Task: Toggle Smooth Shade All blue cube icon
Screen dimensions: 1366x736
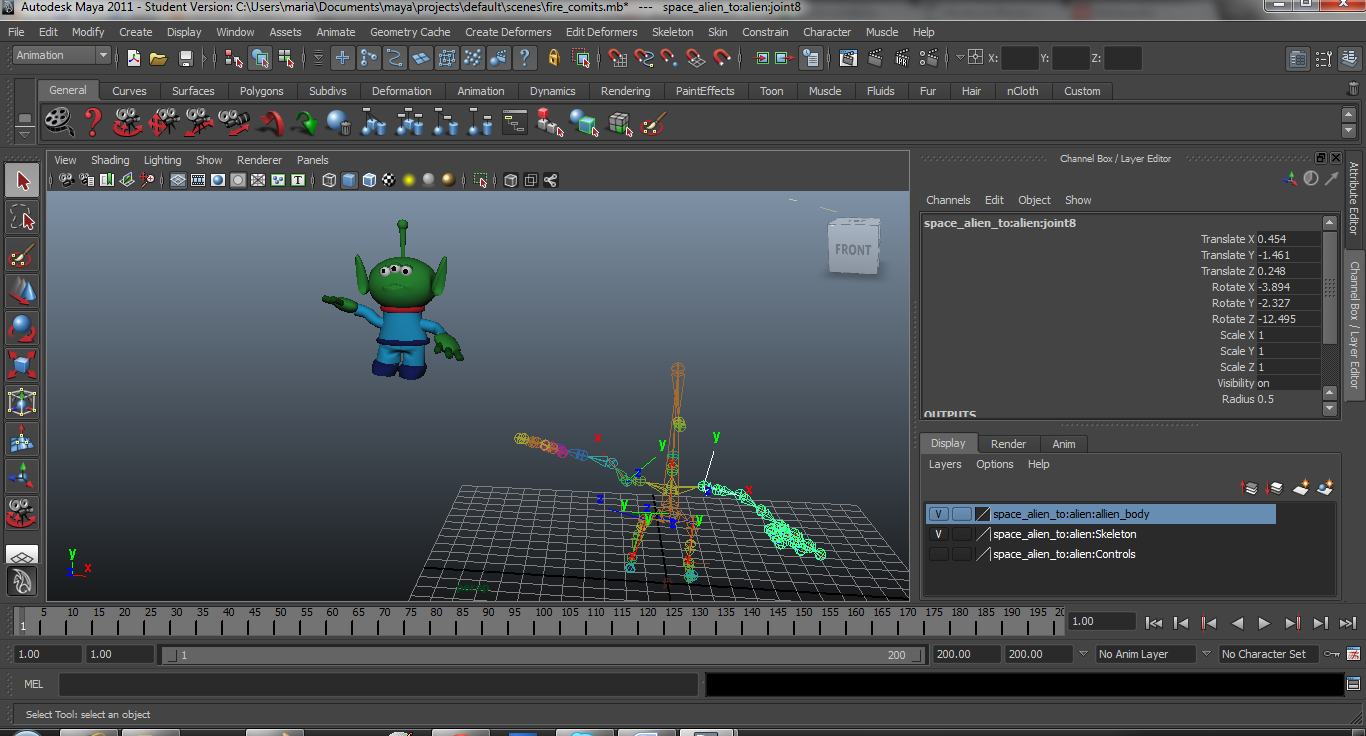Action: [x=349, y=180]
